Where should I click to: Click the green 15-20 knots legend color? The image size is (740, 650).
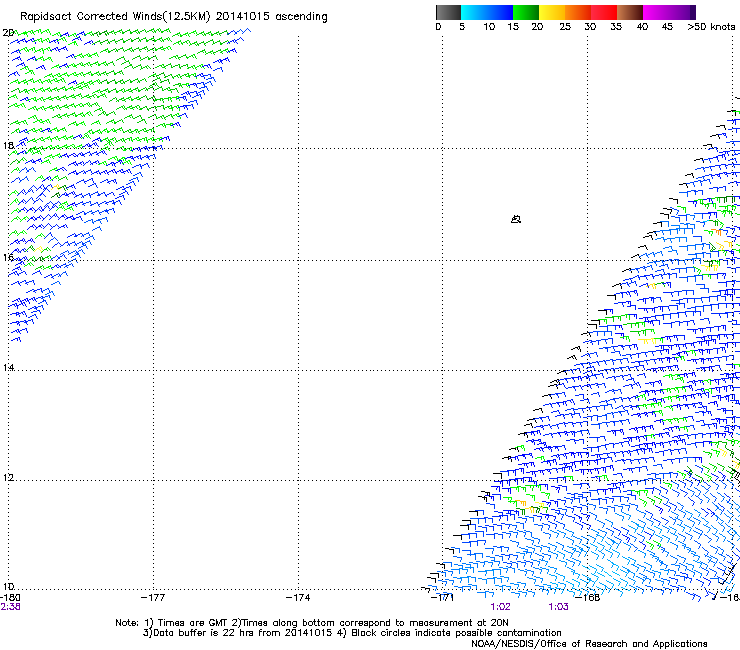click(x=526, y=12)
